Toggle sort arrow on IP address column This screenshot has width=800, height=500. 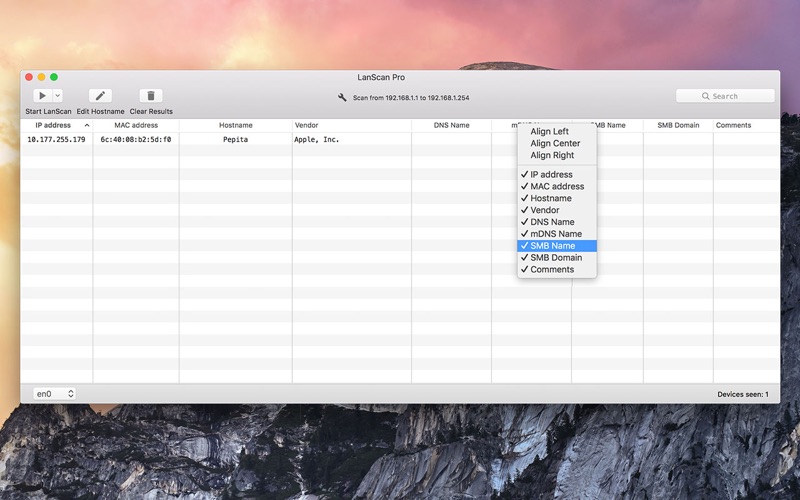tap(86, 126)
